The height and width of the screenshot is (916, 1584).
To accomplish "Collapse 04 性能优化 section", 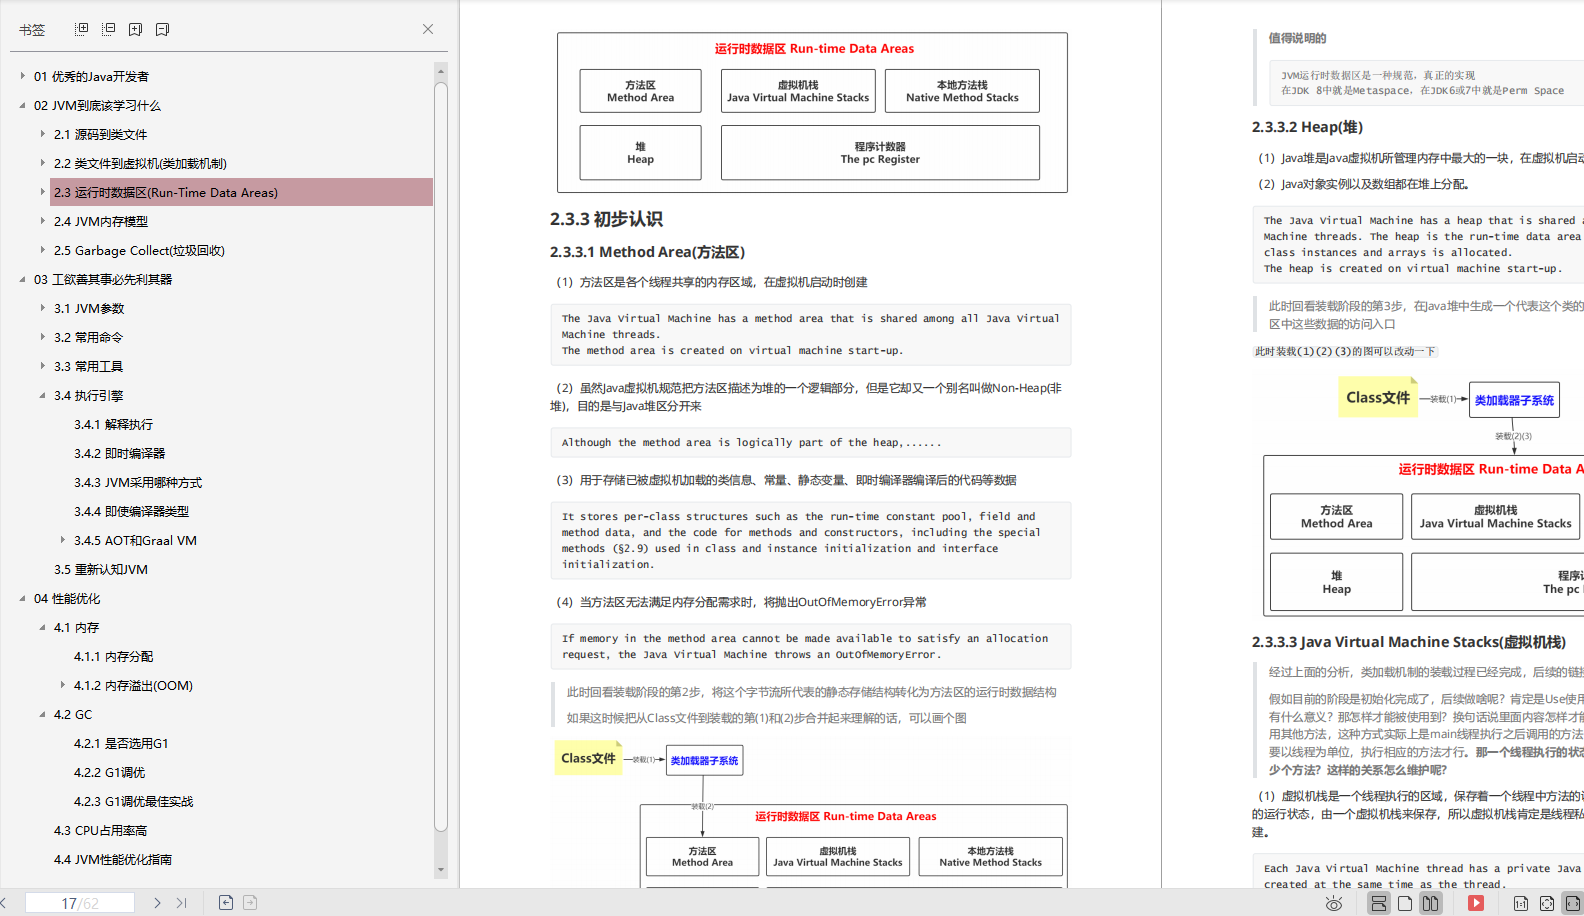I will 23,598.
